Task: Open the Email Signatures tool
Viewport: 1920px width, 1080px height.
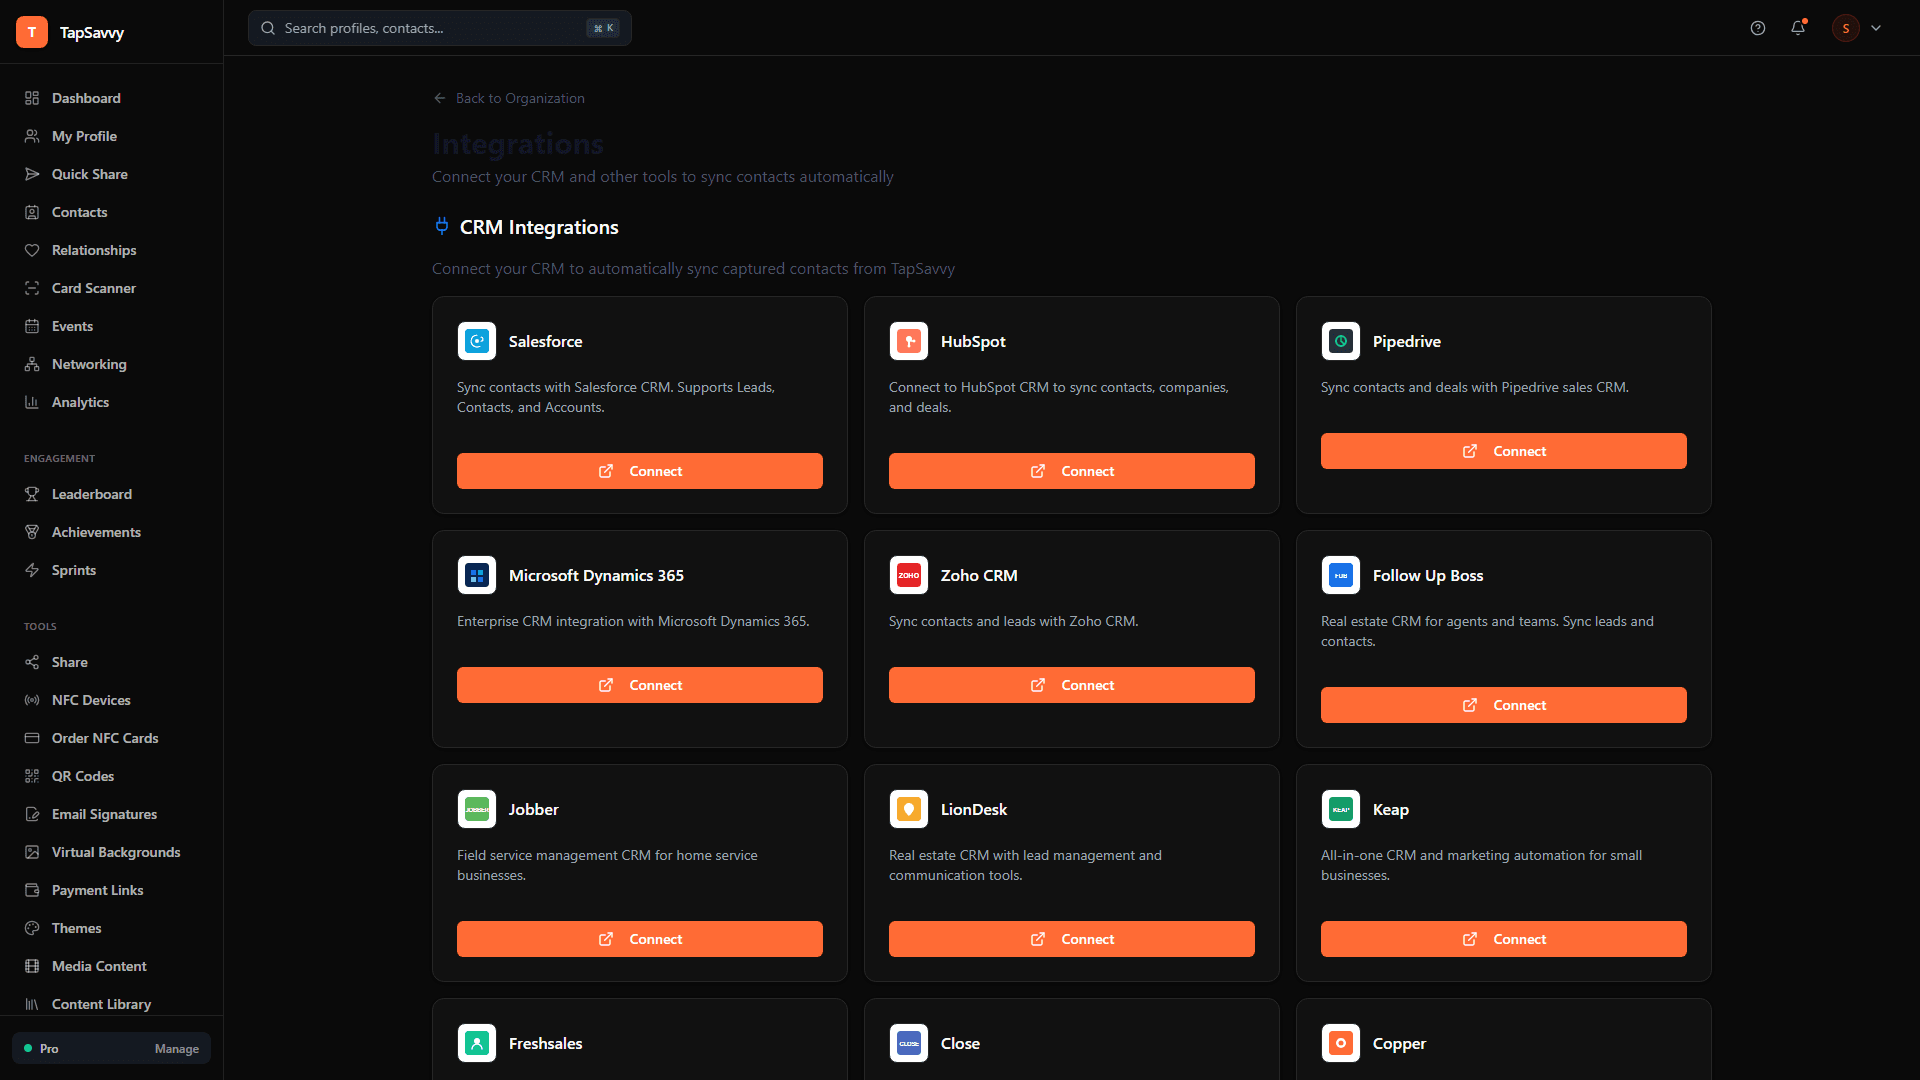Action: click(x=104, y=814)
